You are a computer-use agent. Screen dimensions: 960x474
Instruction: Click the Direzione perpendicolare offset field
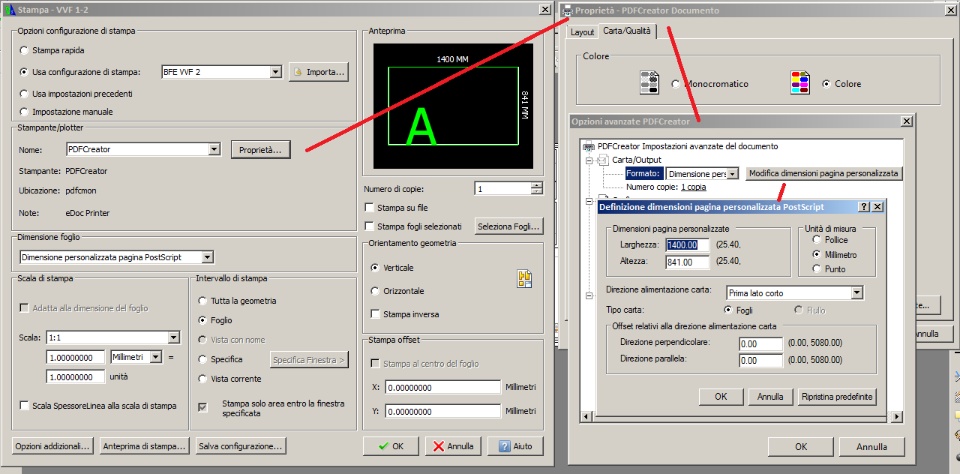(761, 344)
